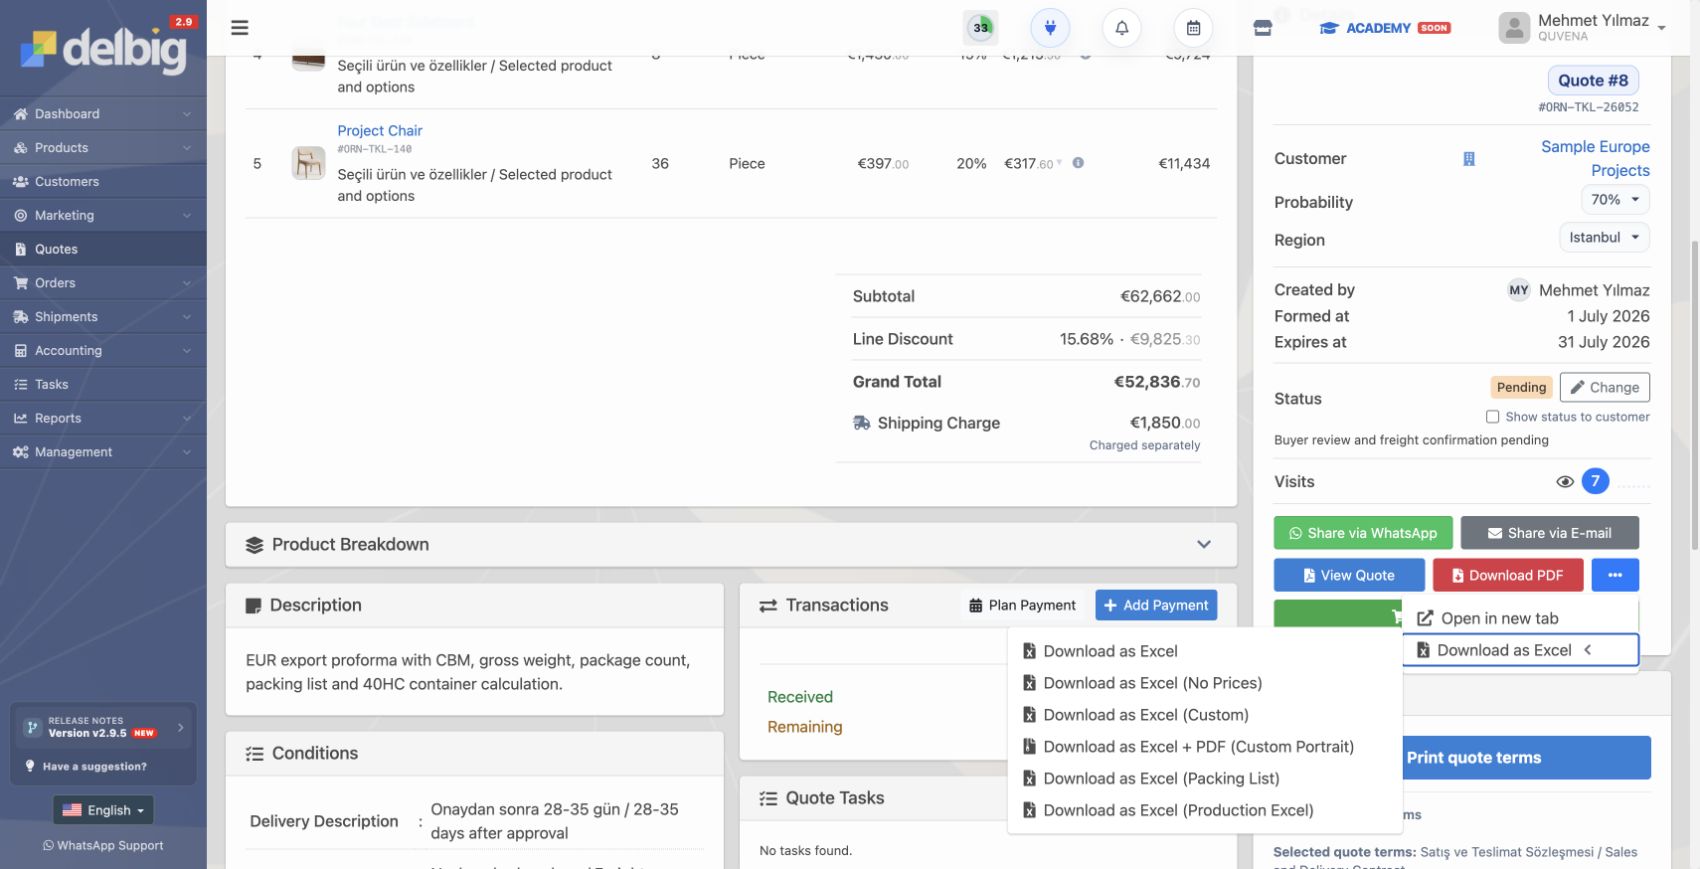Image resolution: width=1700 pixels, height=869 pixels.
Task: Choose the first Download as Excel submenu item
Action: click(x=1203, y=651)
